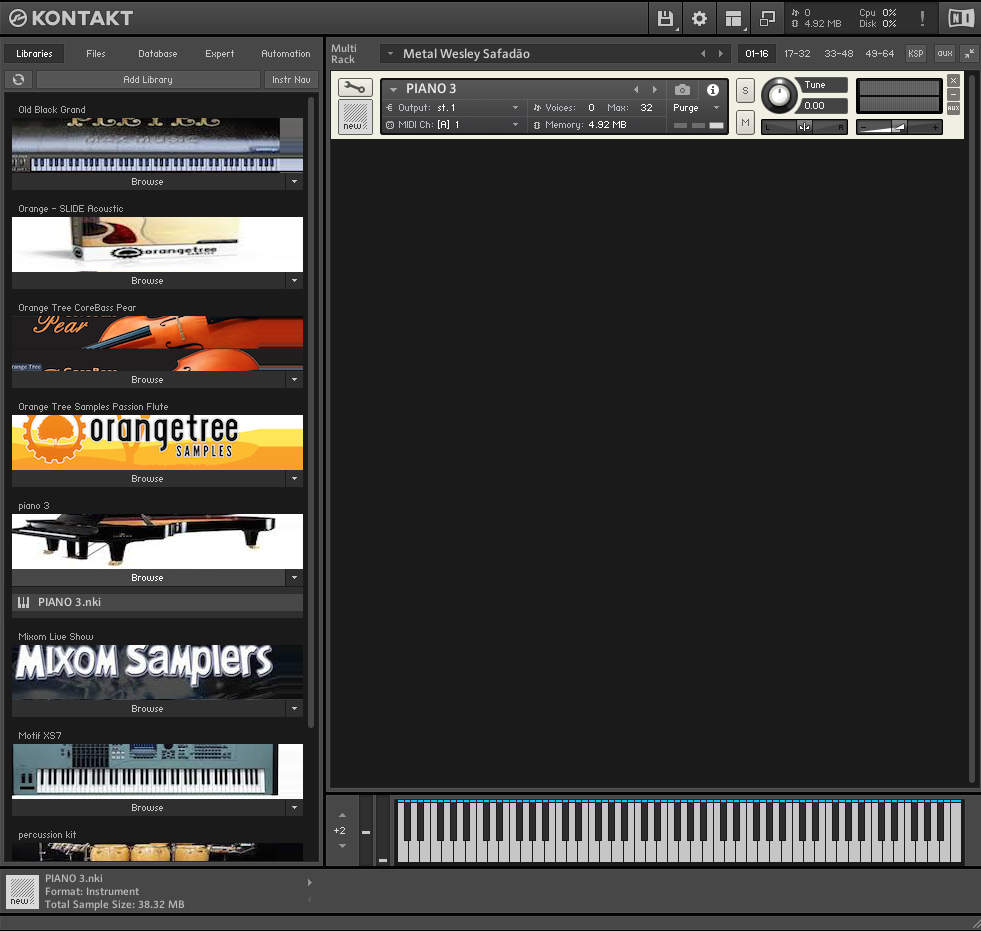Load next PIANO 3 instrument preset
Viewport: 981px width, 931px height.
pos(655,89)
